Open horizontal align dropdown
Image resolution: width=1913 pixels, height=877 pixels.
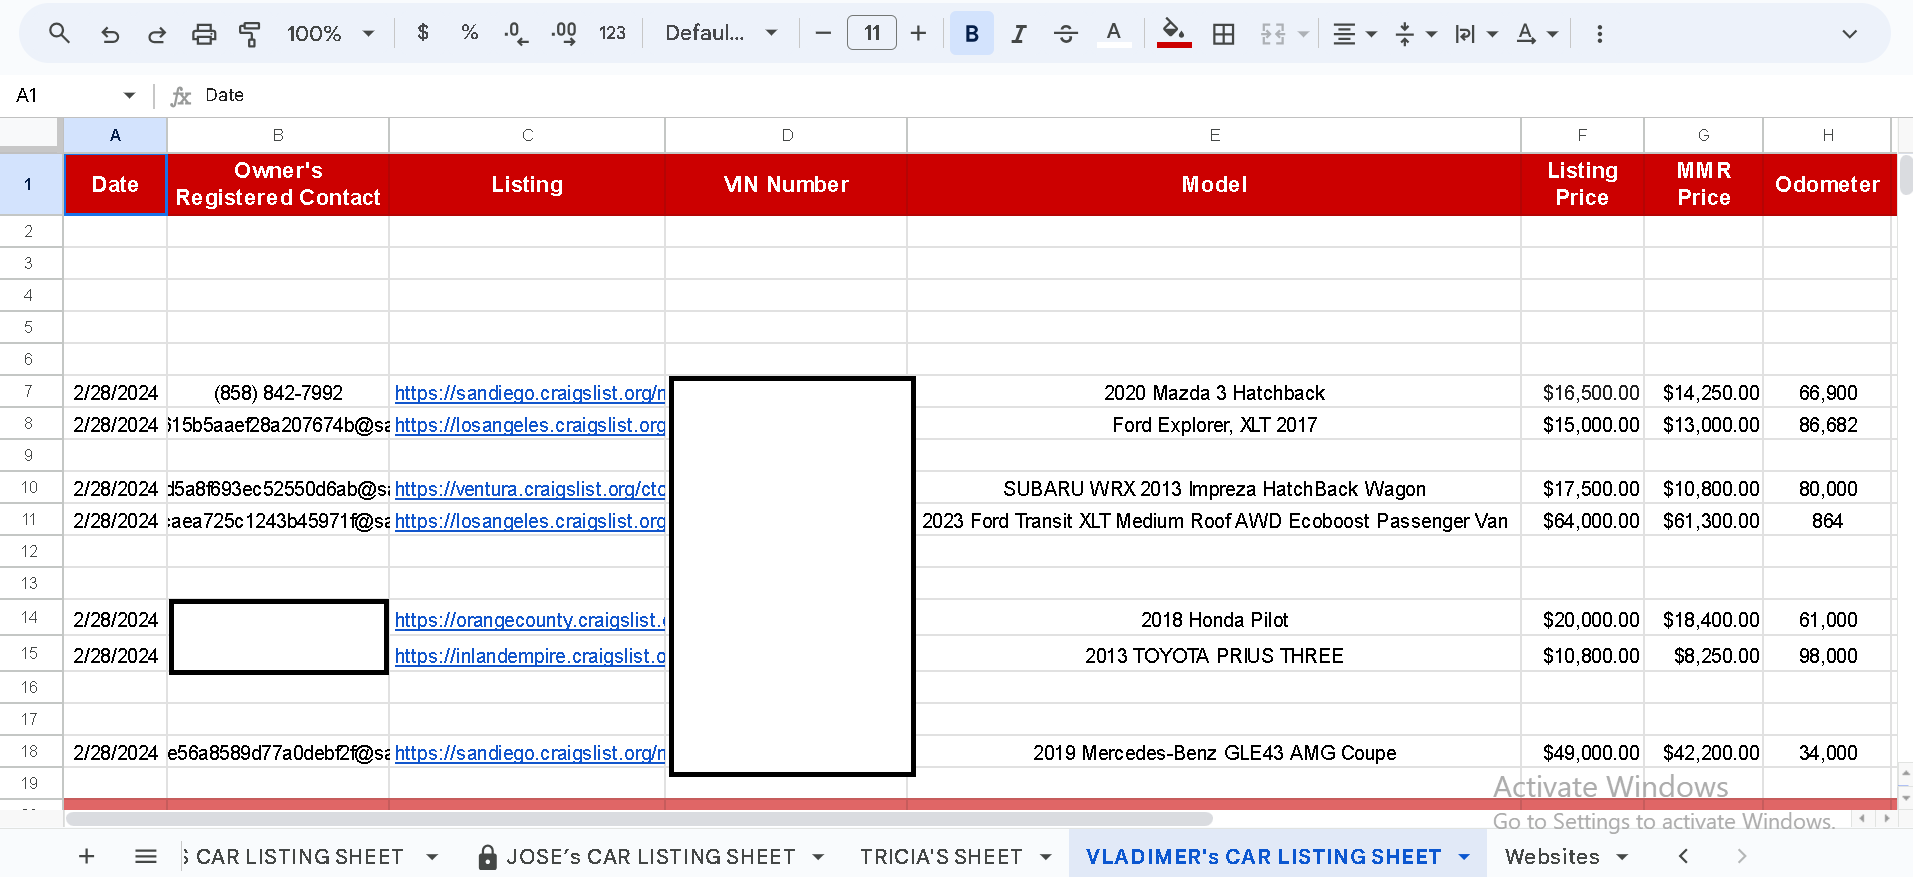tap(1355, 34)
